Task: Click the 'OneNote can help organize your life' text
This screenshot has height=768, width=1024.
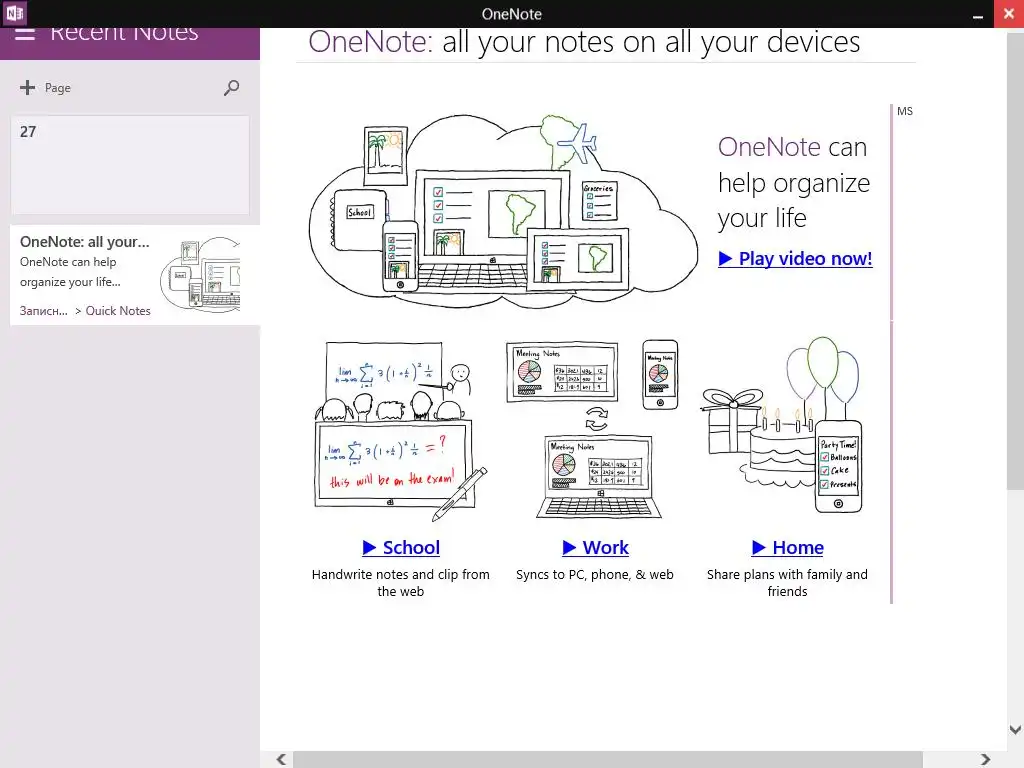Action: tap(793, 182)
